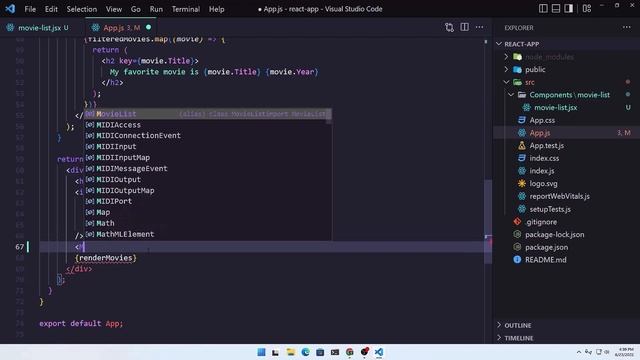Open the Run menu
Screen dimensions: 640x360
tap(156, 9)
